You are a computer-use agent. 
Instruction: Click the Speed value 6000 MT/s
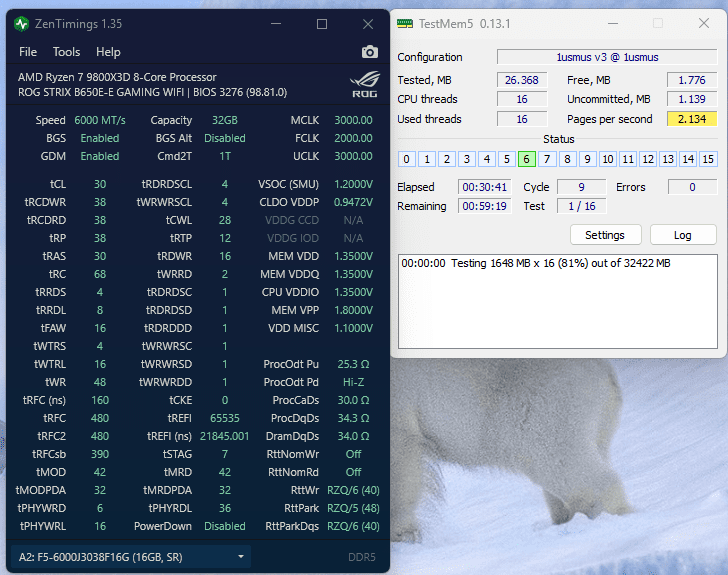point(100,120)
